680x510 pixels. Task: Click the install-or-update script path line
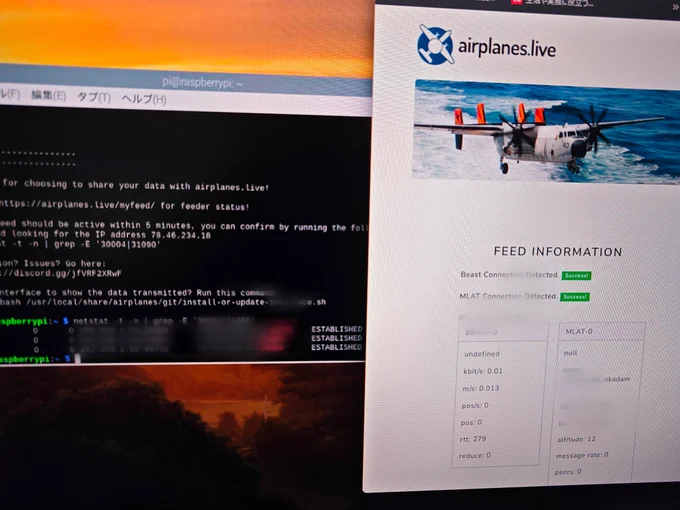[163, 302]
